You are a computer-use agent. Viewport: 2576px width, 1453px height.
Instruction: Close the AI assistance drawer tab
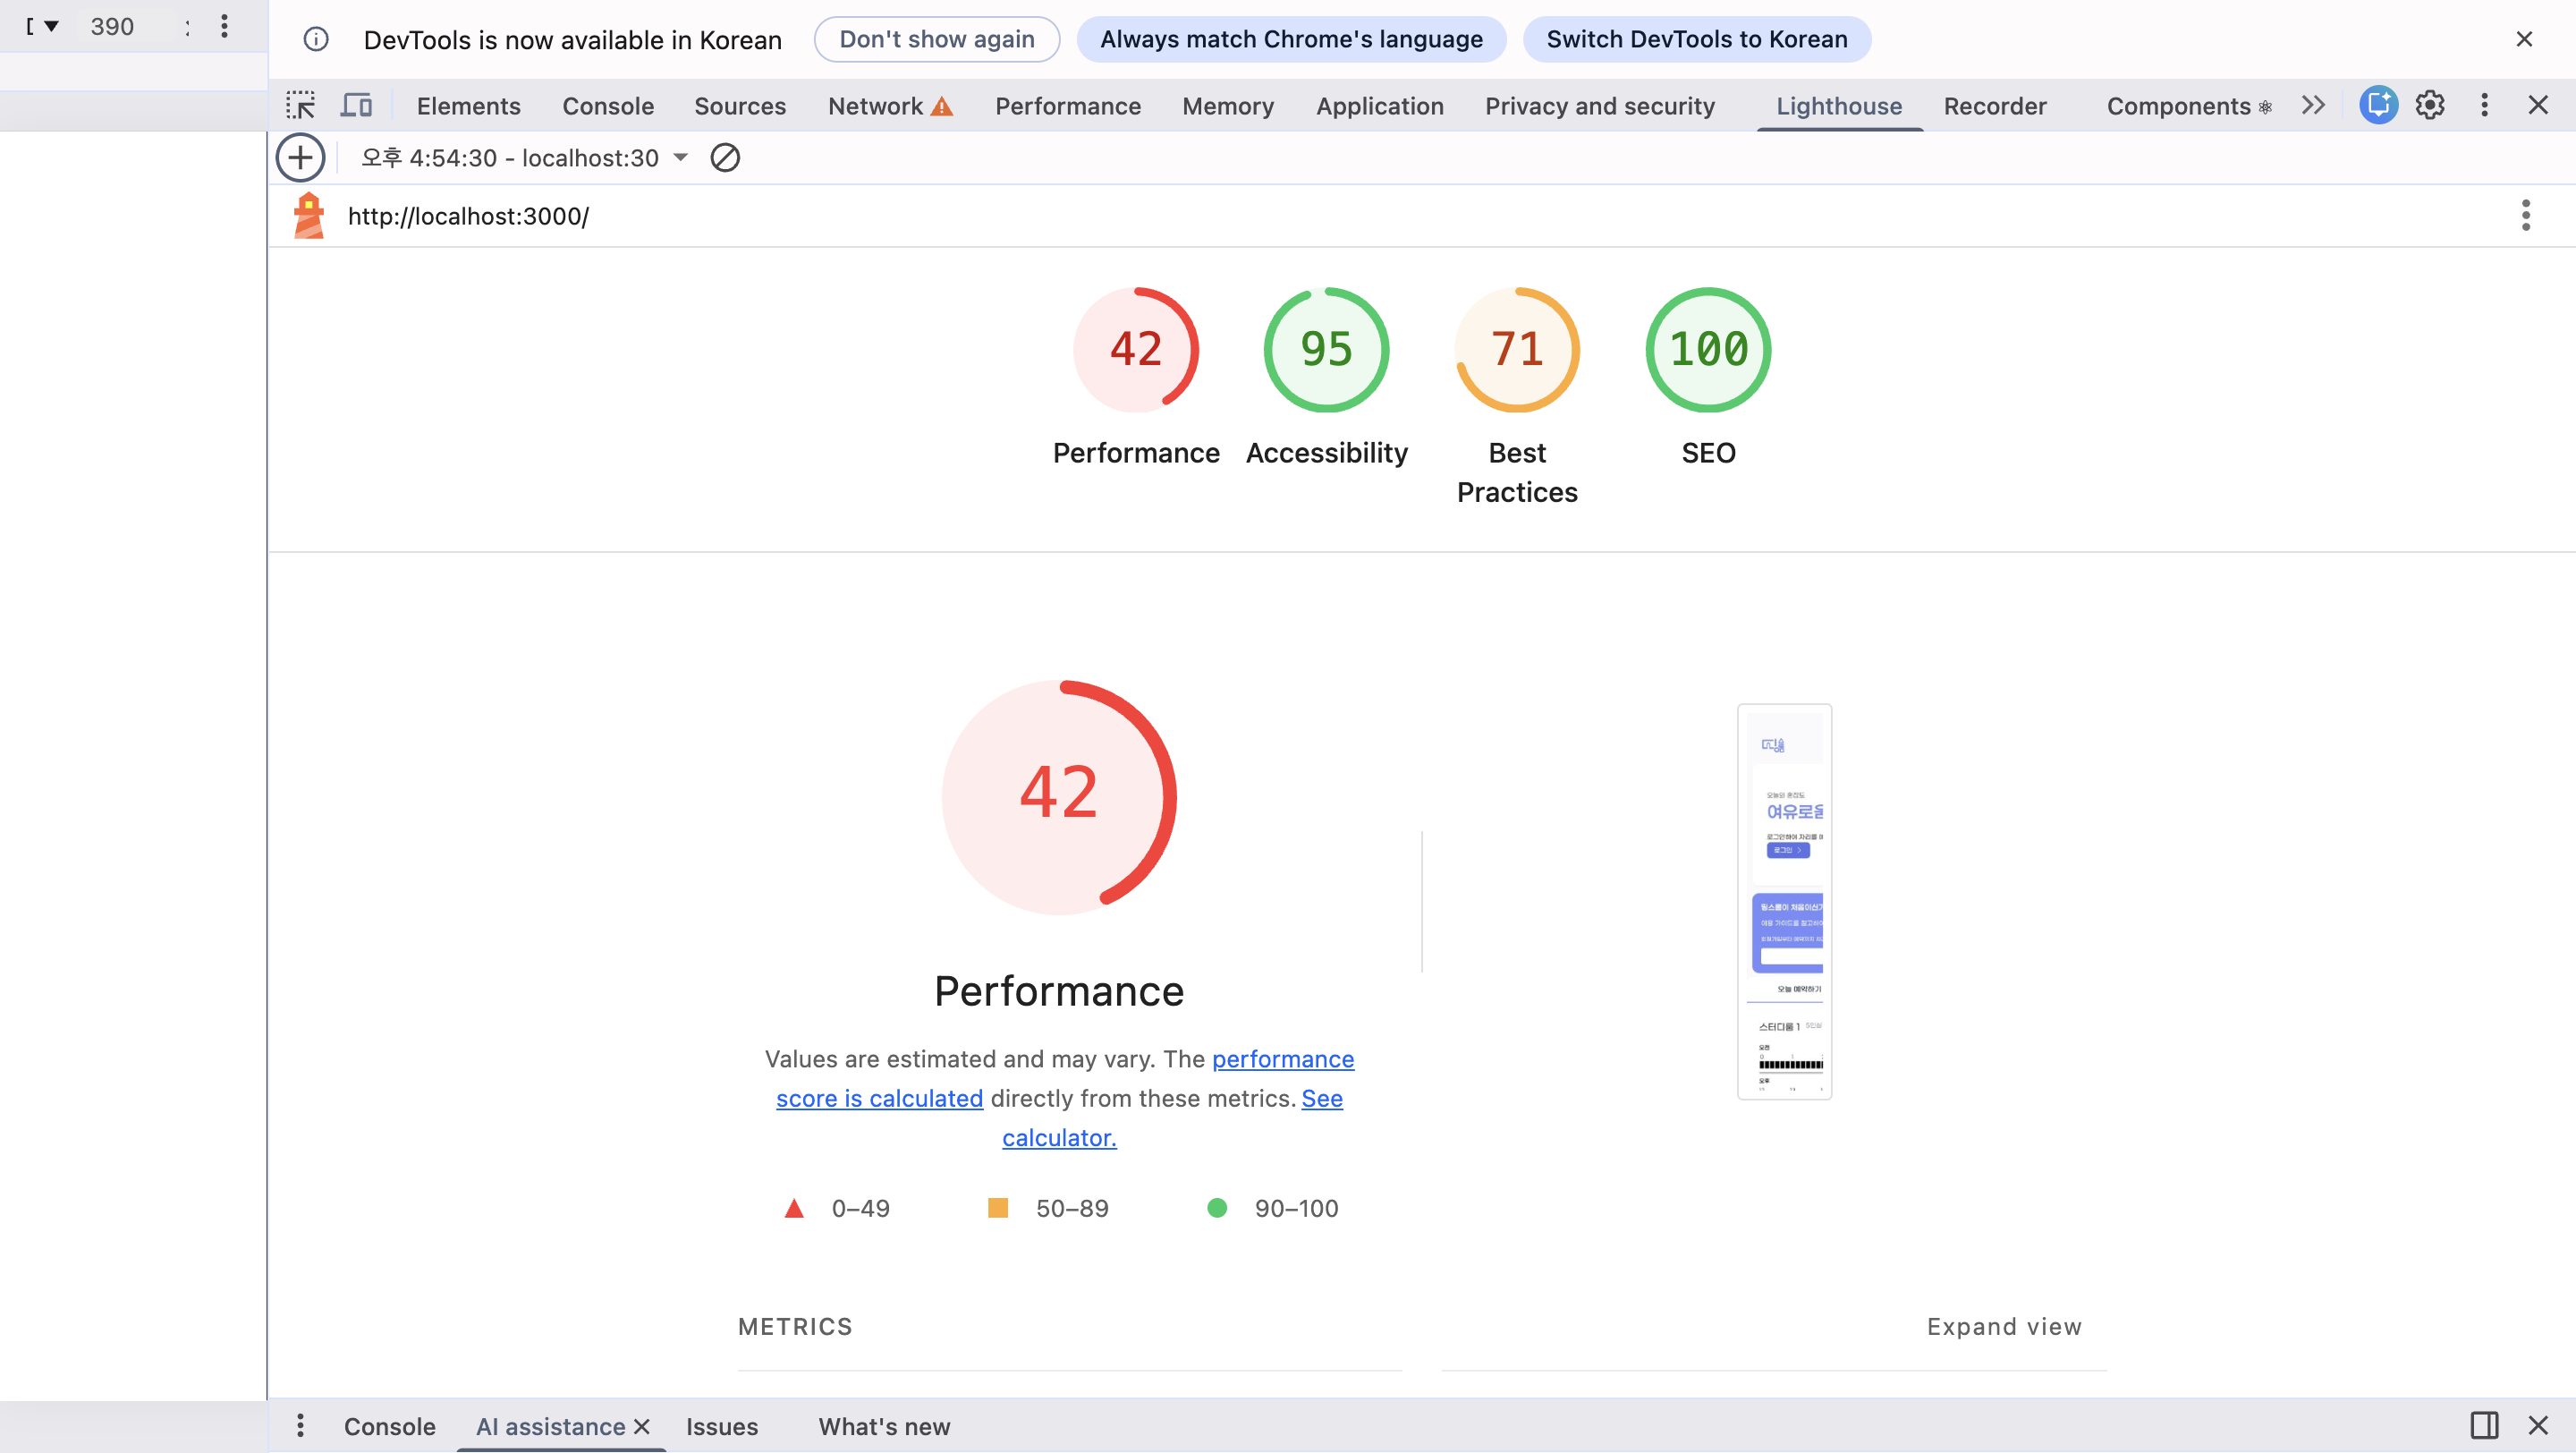[x=642, y=1426]
